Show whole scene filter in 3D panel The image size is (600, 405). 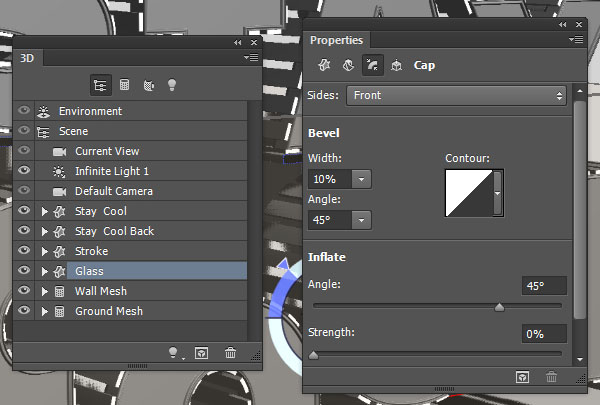pos(101,85)
